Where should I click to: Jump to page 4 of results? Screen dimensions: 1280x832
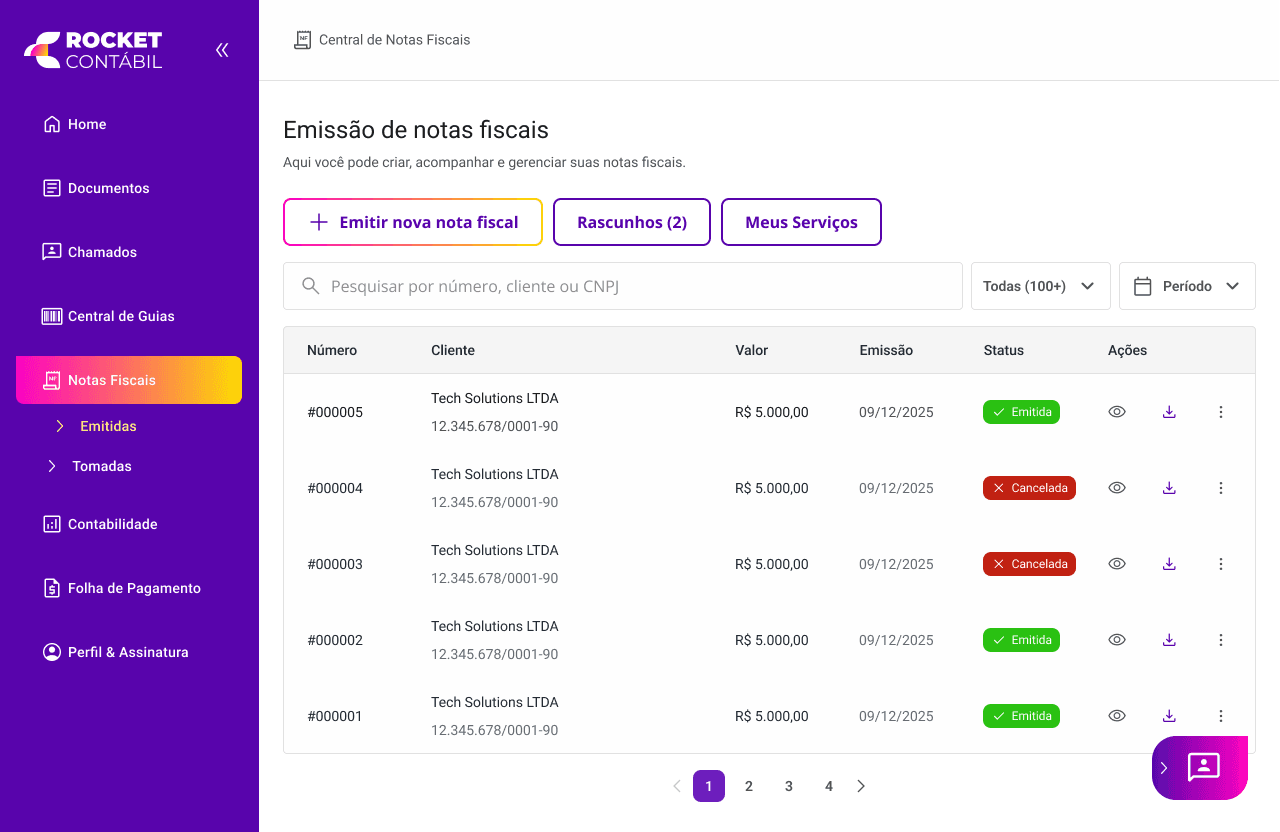coord(829,786)
